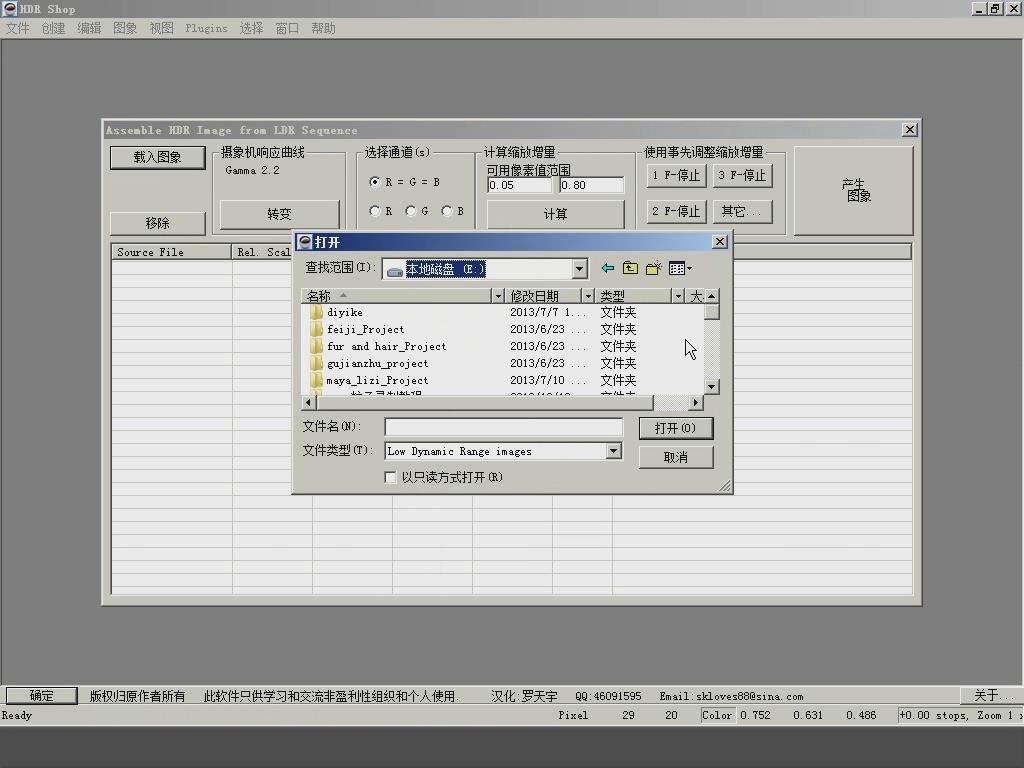This screenshot has width=1024, height=768.
Task: Choose the 2 F-停止 preset
Action: click(676, 211)
